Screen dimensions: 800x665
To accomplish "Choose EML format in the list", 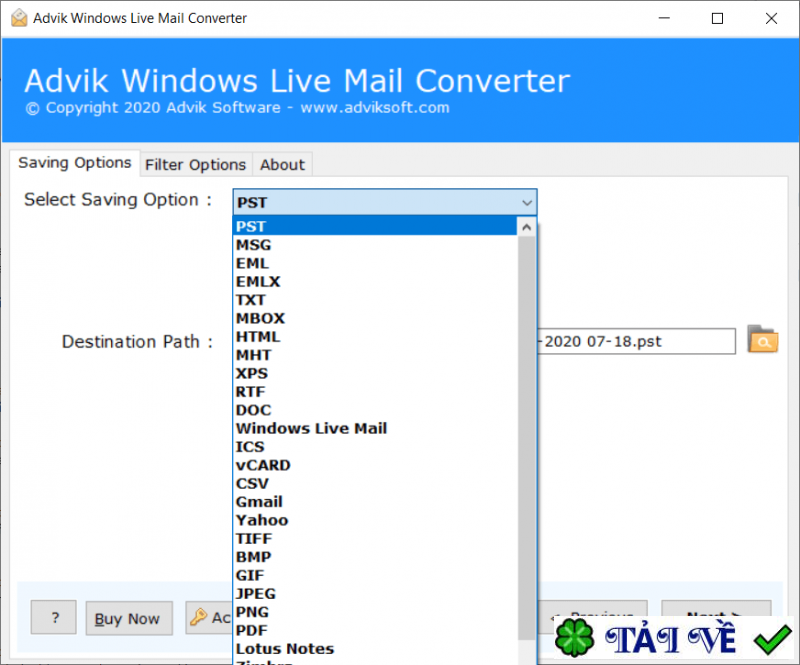I will coord(375,263).
